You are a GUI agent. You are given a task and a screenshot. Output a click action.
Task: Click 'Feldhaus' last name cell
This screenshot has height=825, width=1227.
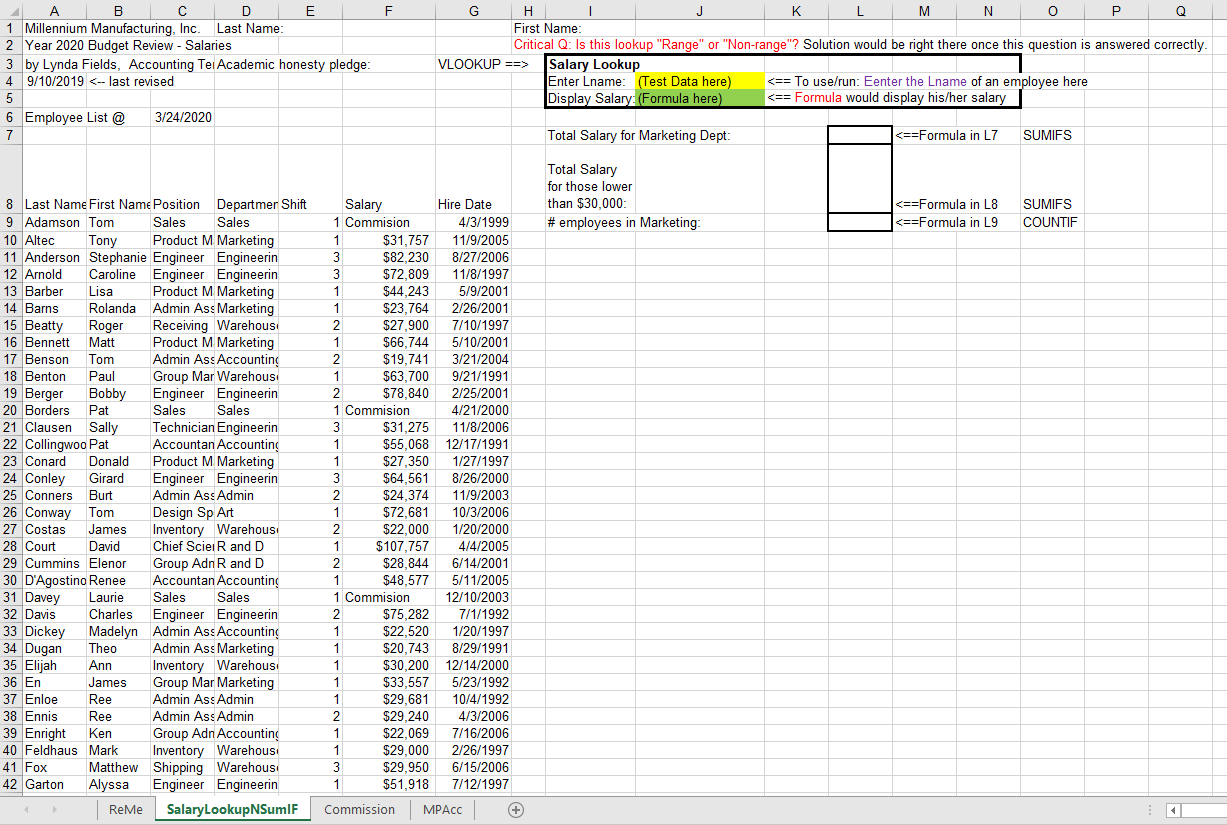pyautogui.click(x=54, y=750)
